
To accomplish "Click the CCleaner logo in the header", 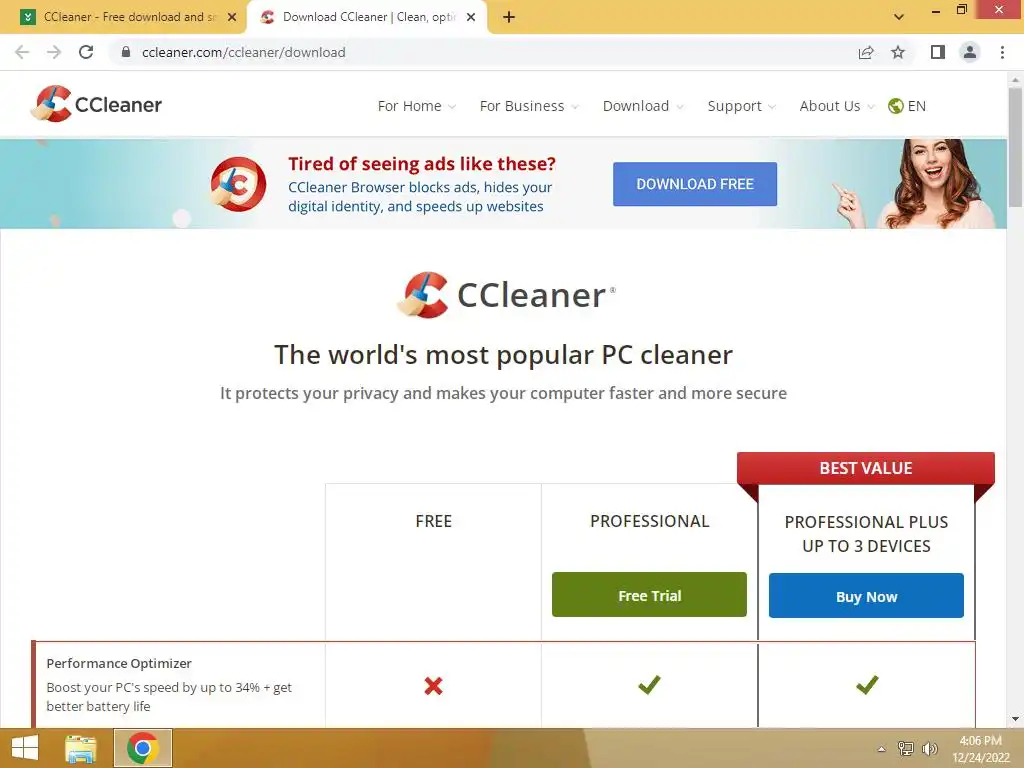I will (x=96, y=104).
